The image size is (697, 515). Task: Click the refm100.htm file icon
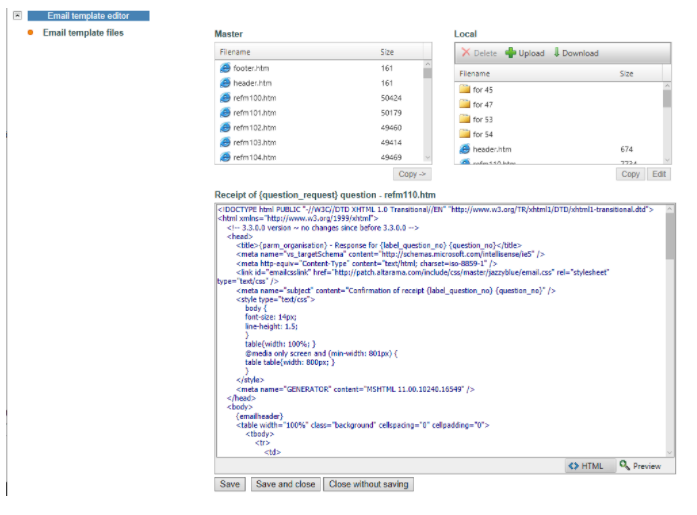pyautogui.click(x=225, y=98)
